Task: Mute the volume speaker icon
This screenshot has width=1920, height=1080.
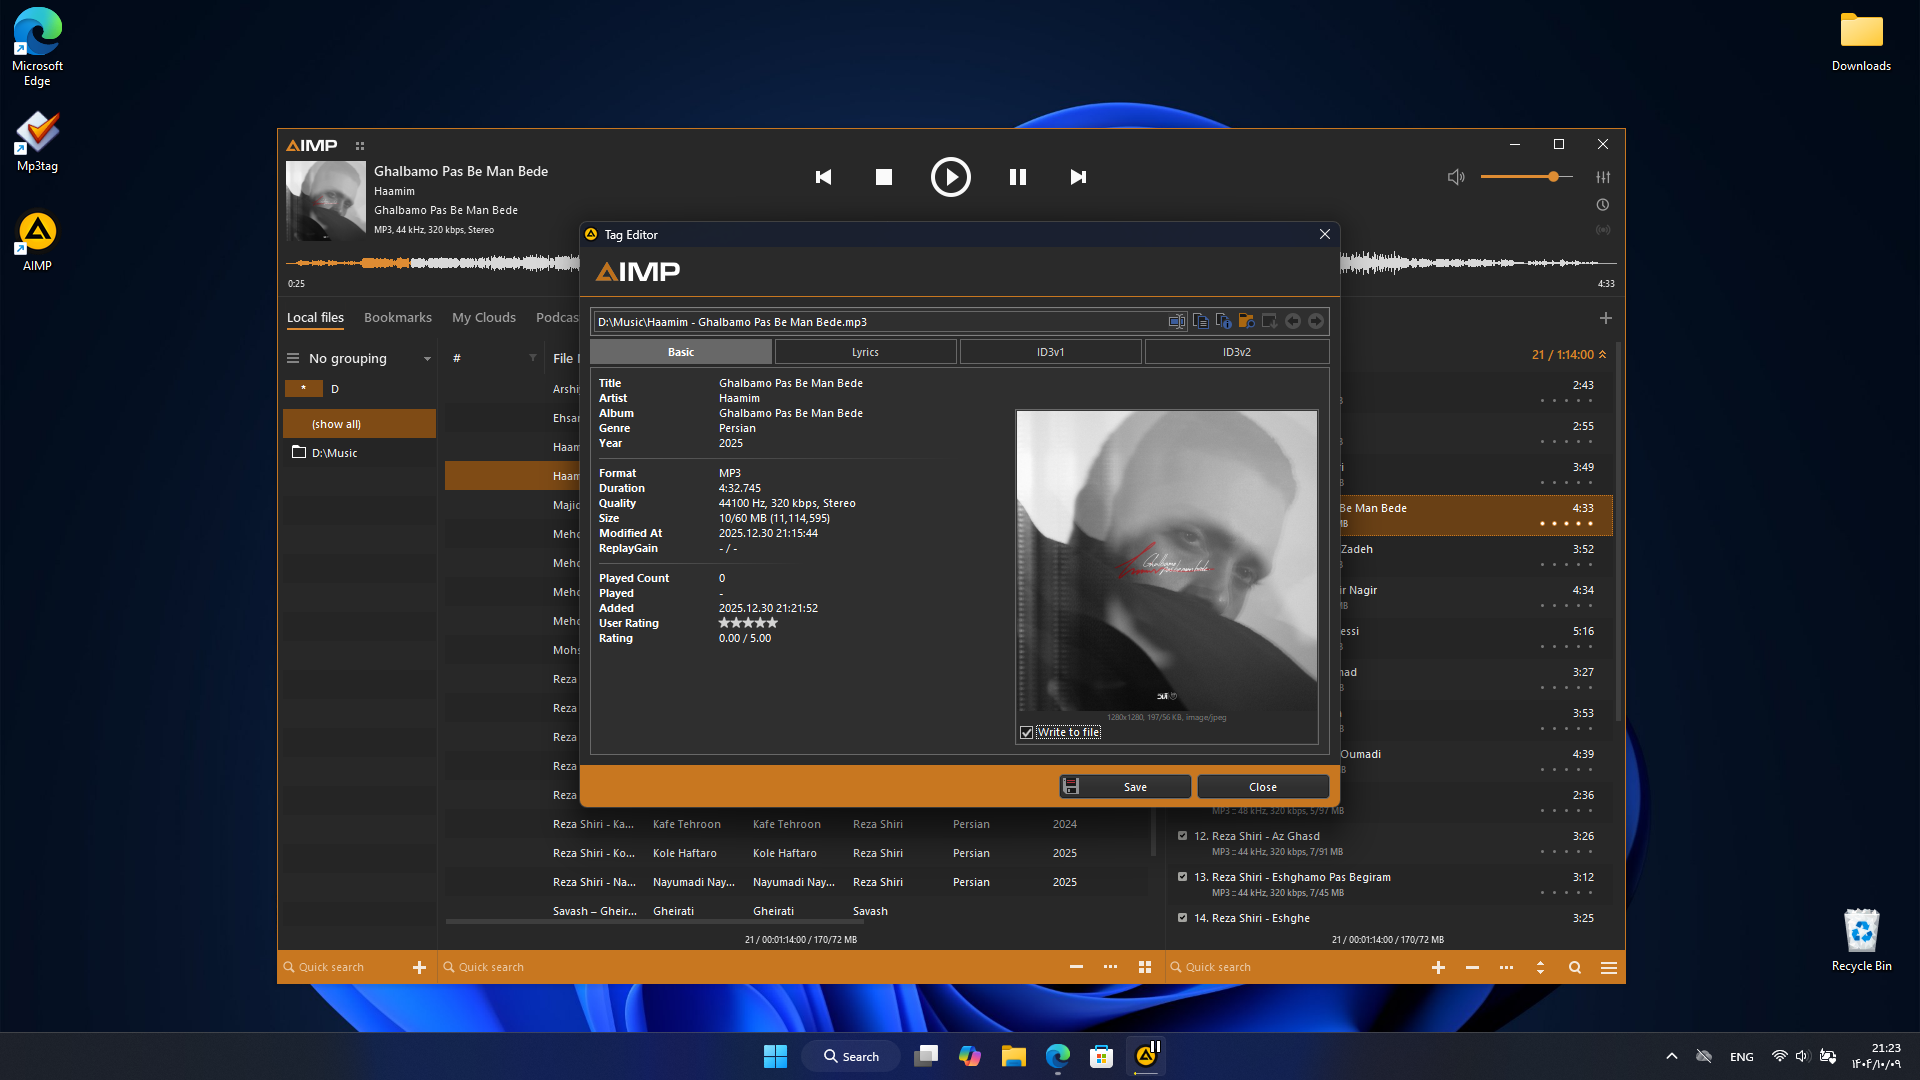Action: 1456,177
